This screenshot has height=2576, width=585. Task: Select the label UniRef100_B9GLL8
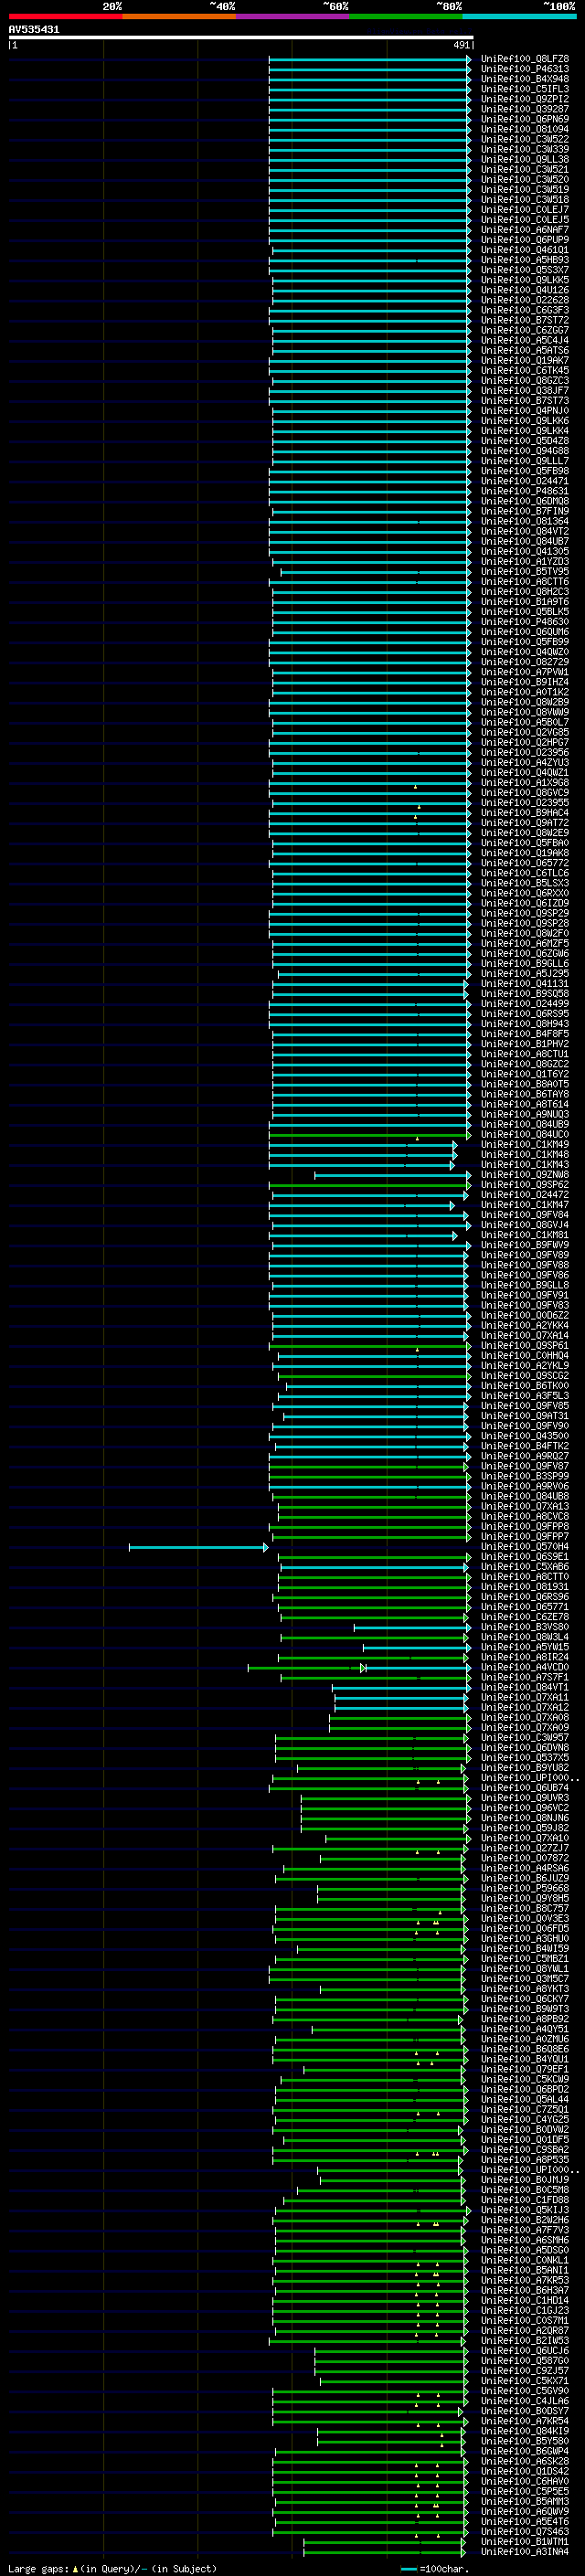pyautogui.click(x=525, y=1286)
